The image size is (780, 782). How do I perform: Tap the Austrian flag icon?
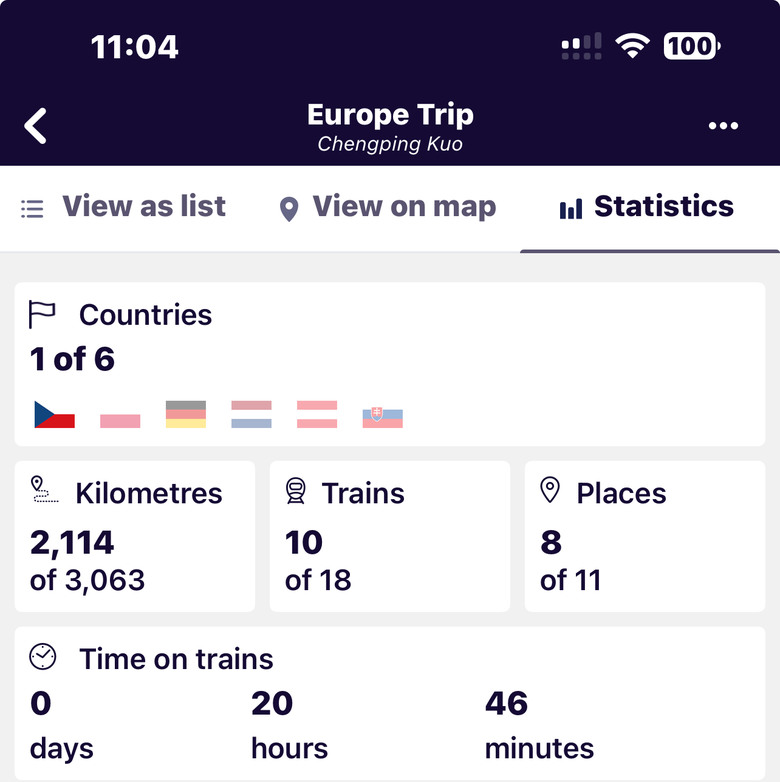pos(317,414)
